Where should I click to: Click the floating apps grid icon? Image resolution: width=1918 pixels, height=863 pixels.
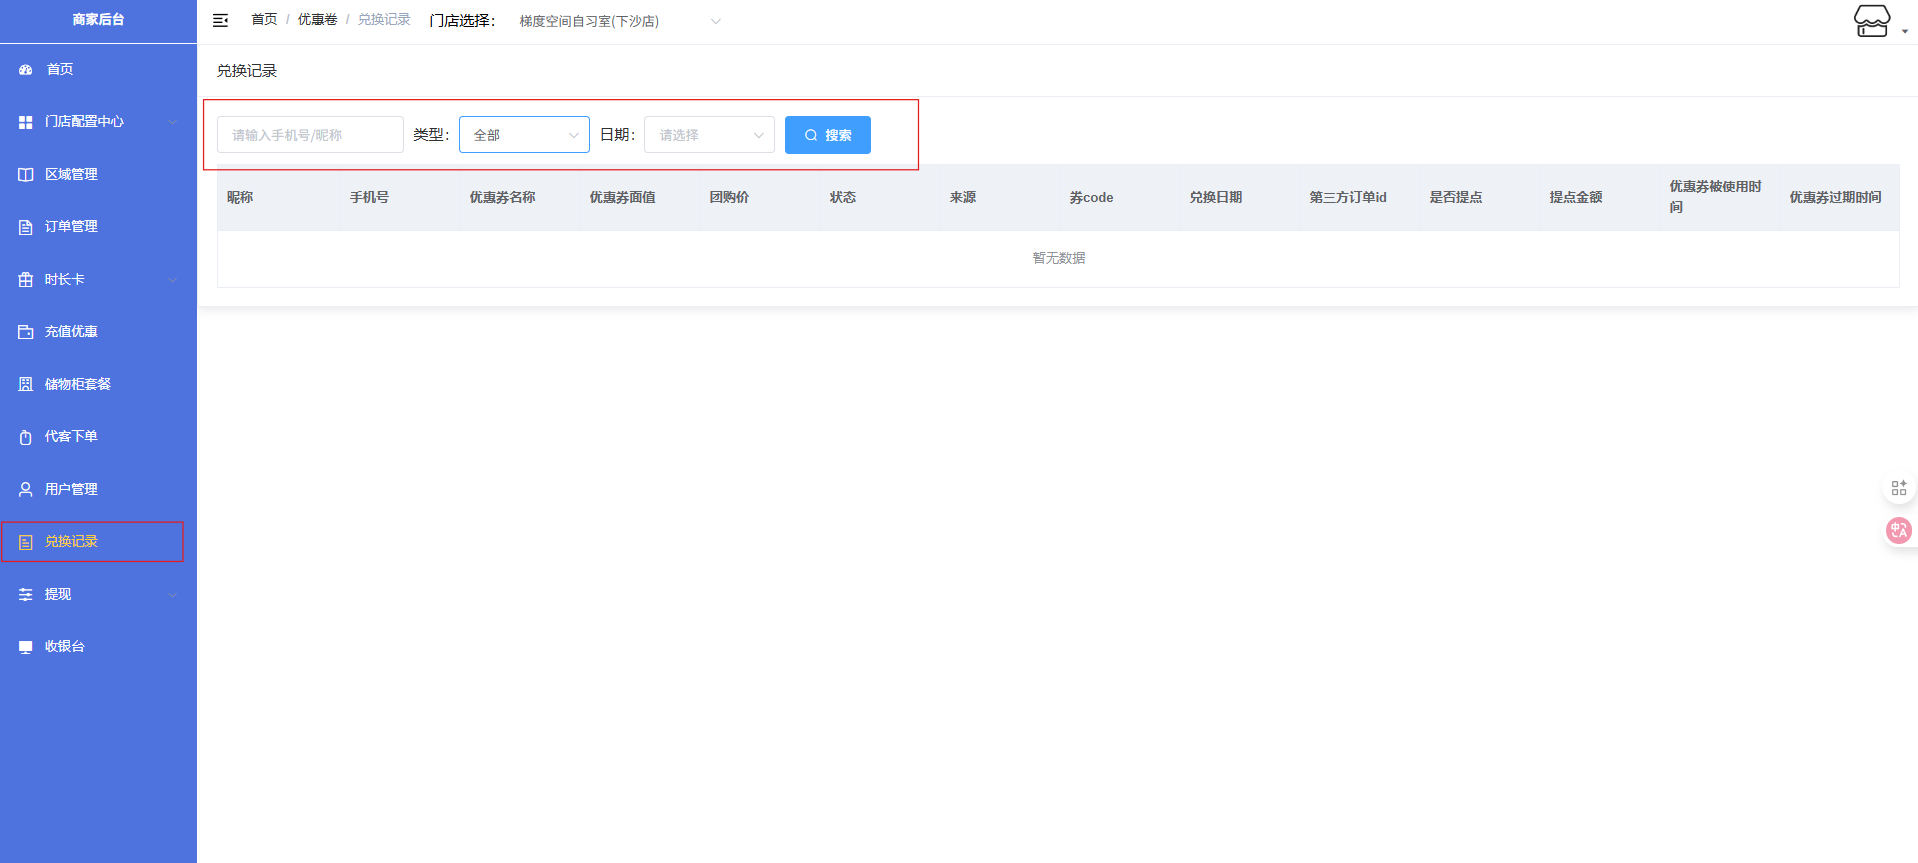pyautogui.click(x=1899, y=488)
